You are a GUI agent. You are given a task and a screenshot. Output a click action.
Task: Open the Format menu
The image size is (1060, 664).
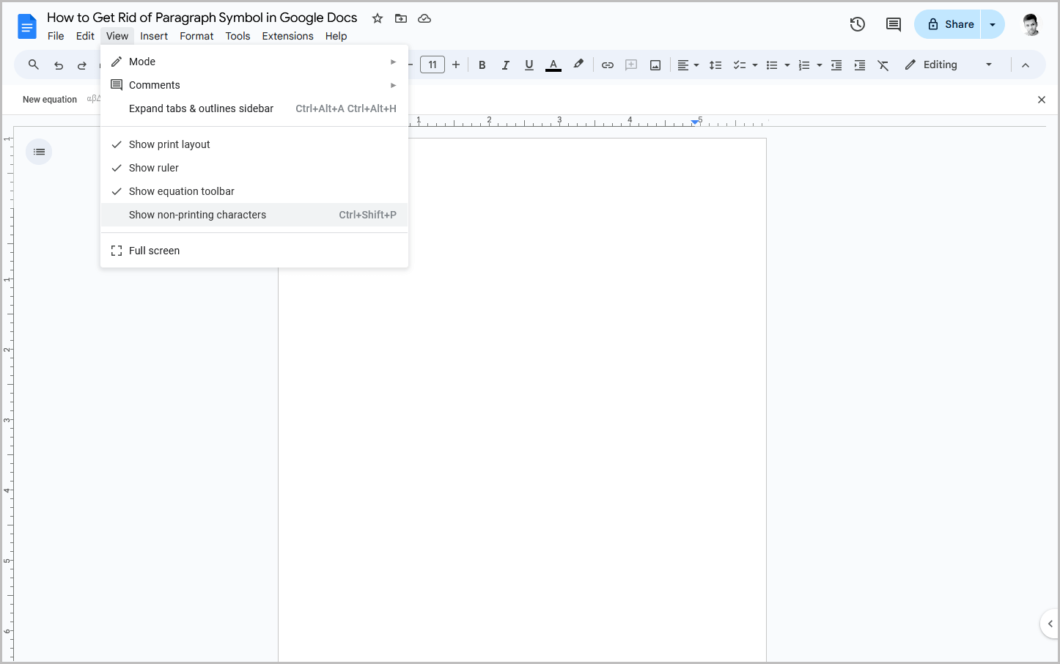click(196, 36)
